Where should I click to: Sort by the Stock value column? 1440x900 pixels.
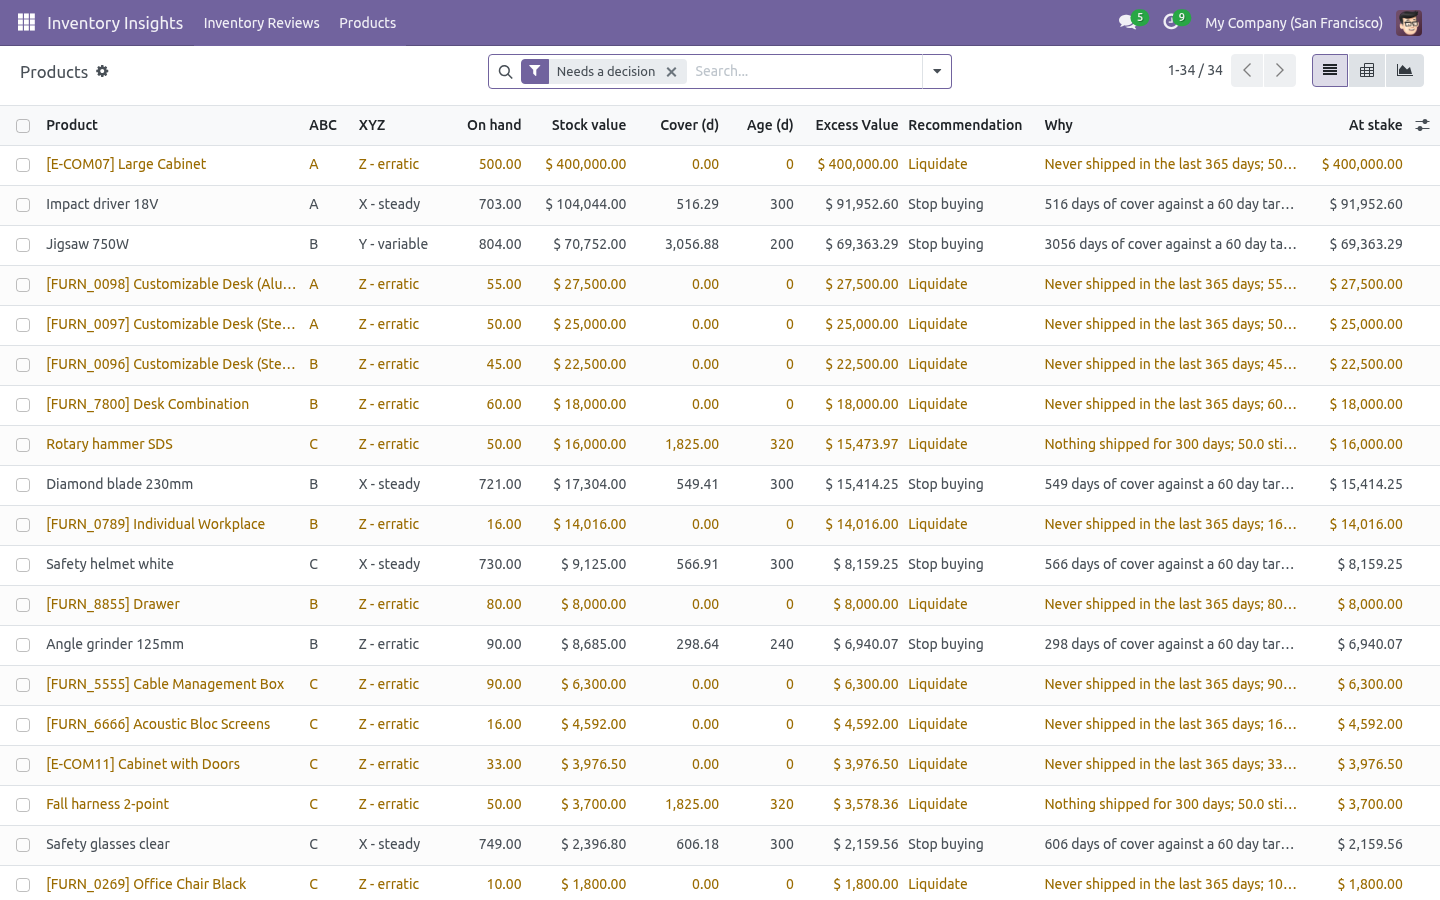[589, 125]
